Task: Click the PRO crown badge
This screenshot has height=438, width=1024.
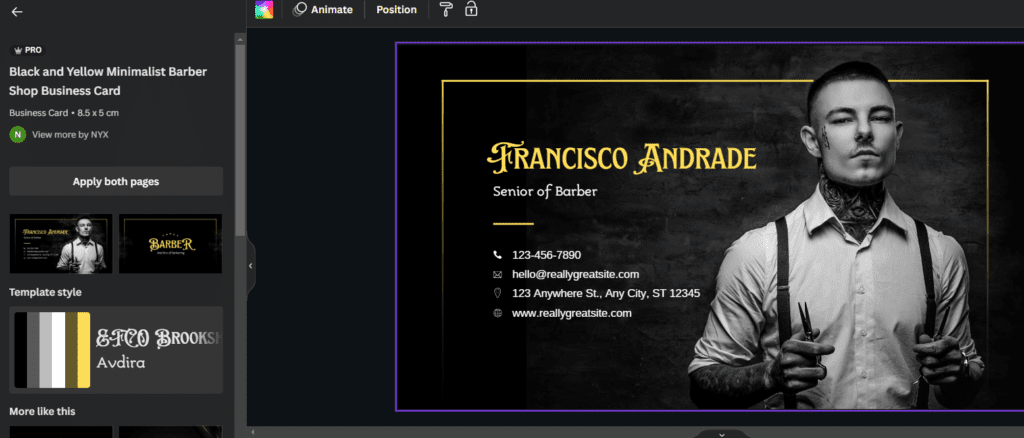Action: (28, 50)
